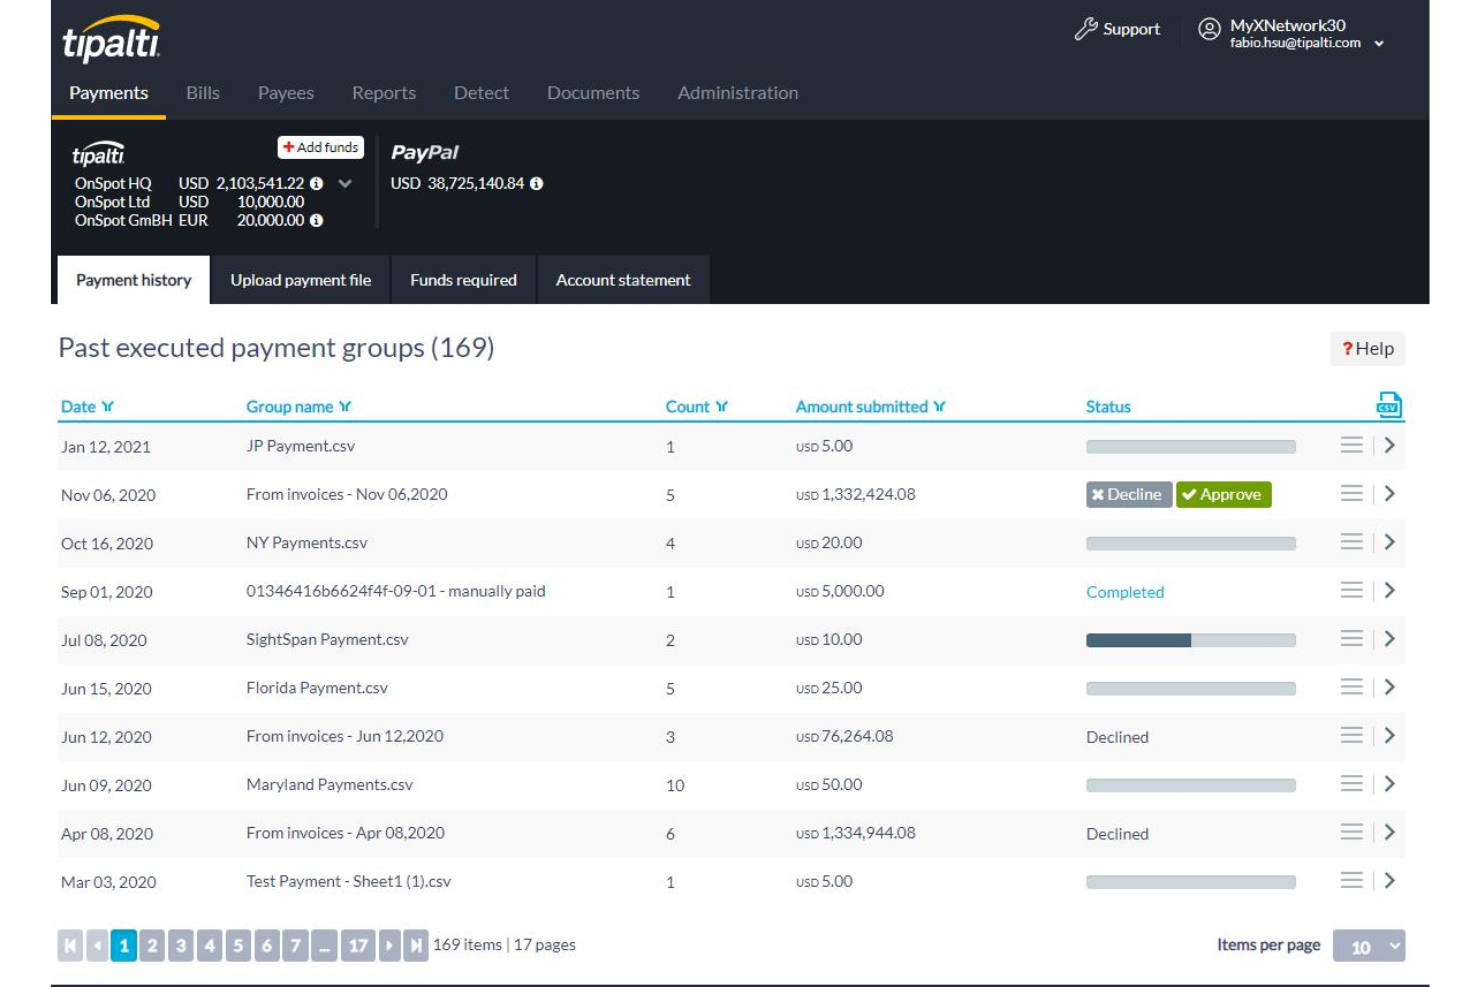This screenshot has height=987, width=1480.
Task: Click Florida Payment.csv status progress bar
Action: 1191,689
